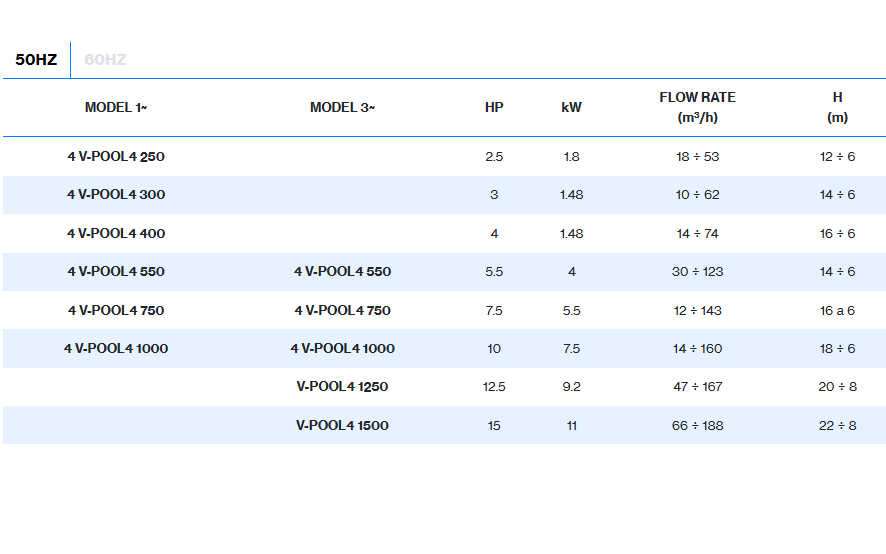Image resolution: width=886 pixels, height=554 pixels.
Task: Click 4 V-POOL4 750 in MODEL 3~ column
Action: (342, 311)
